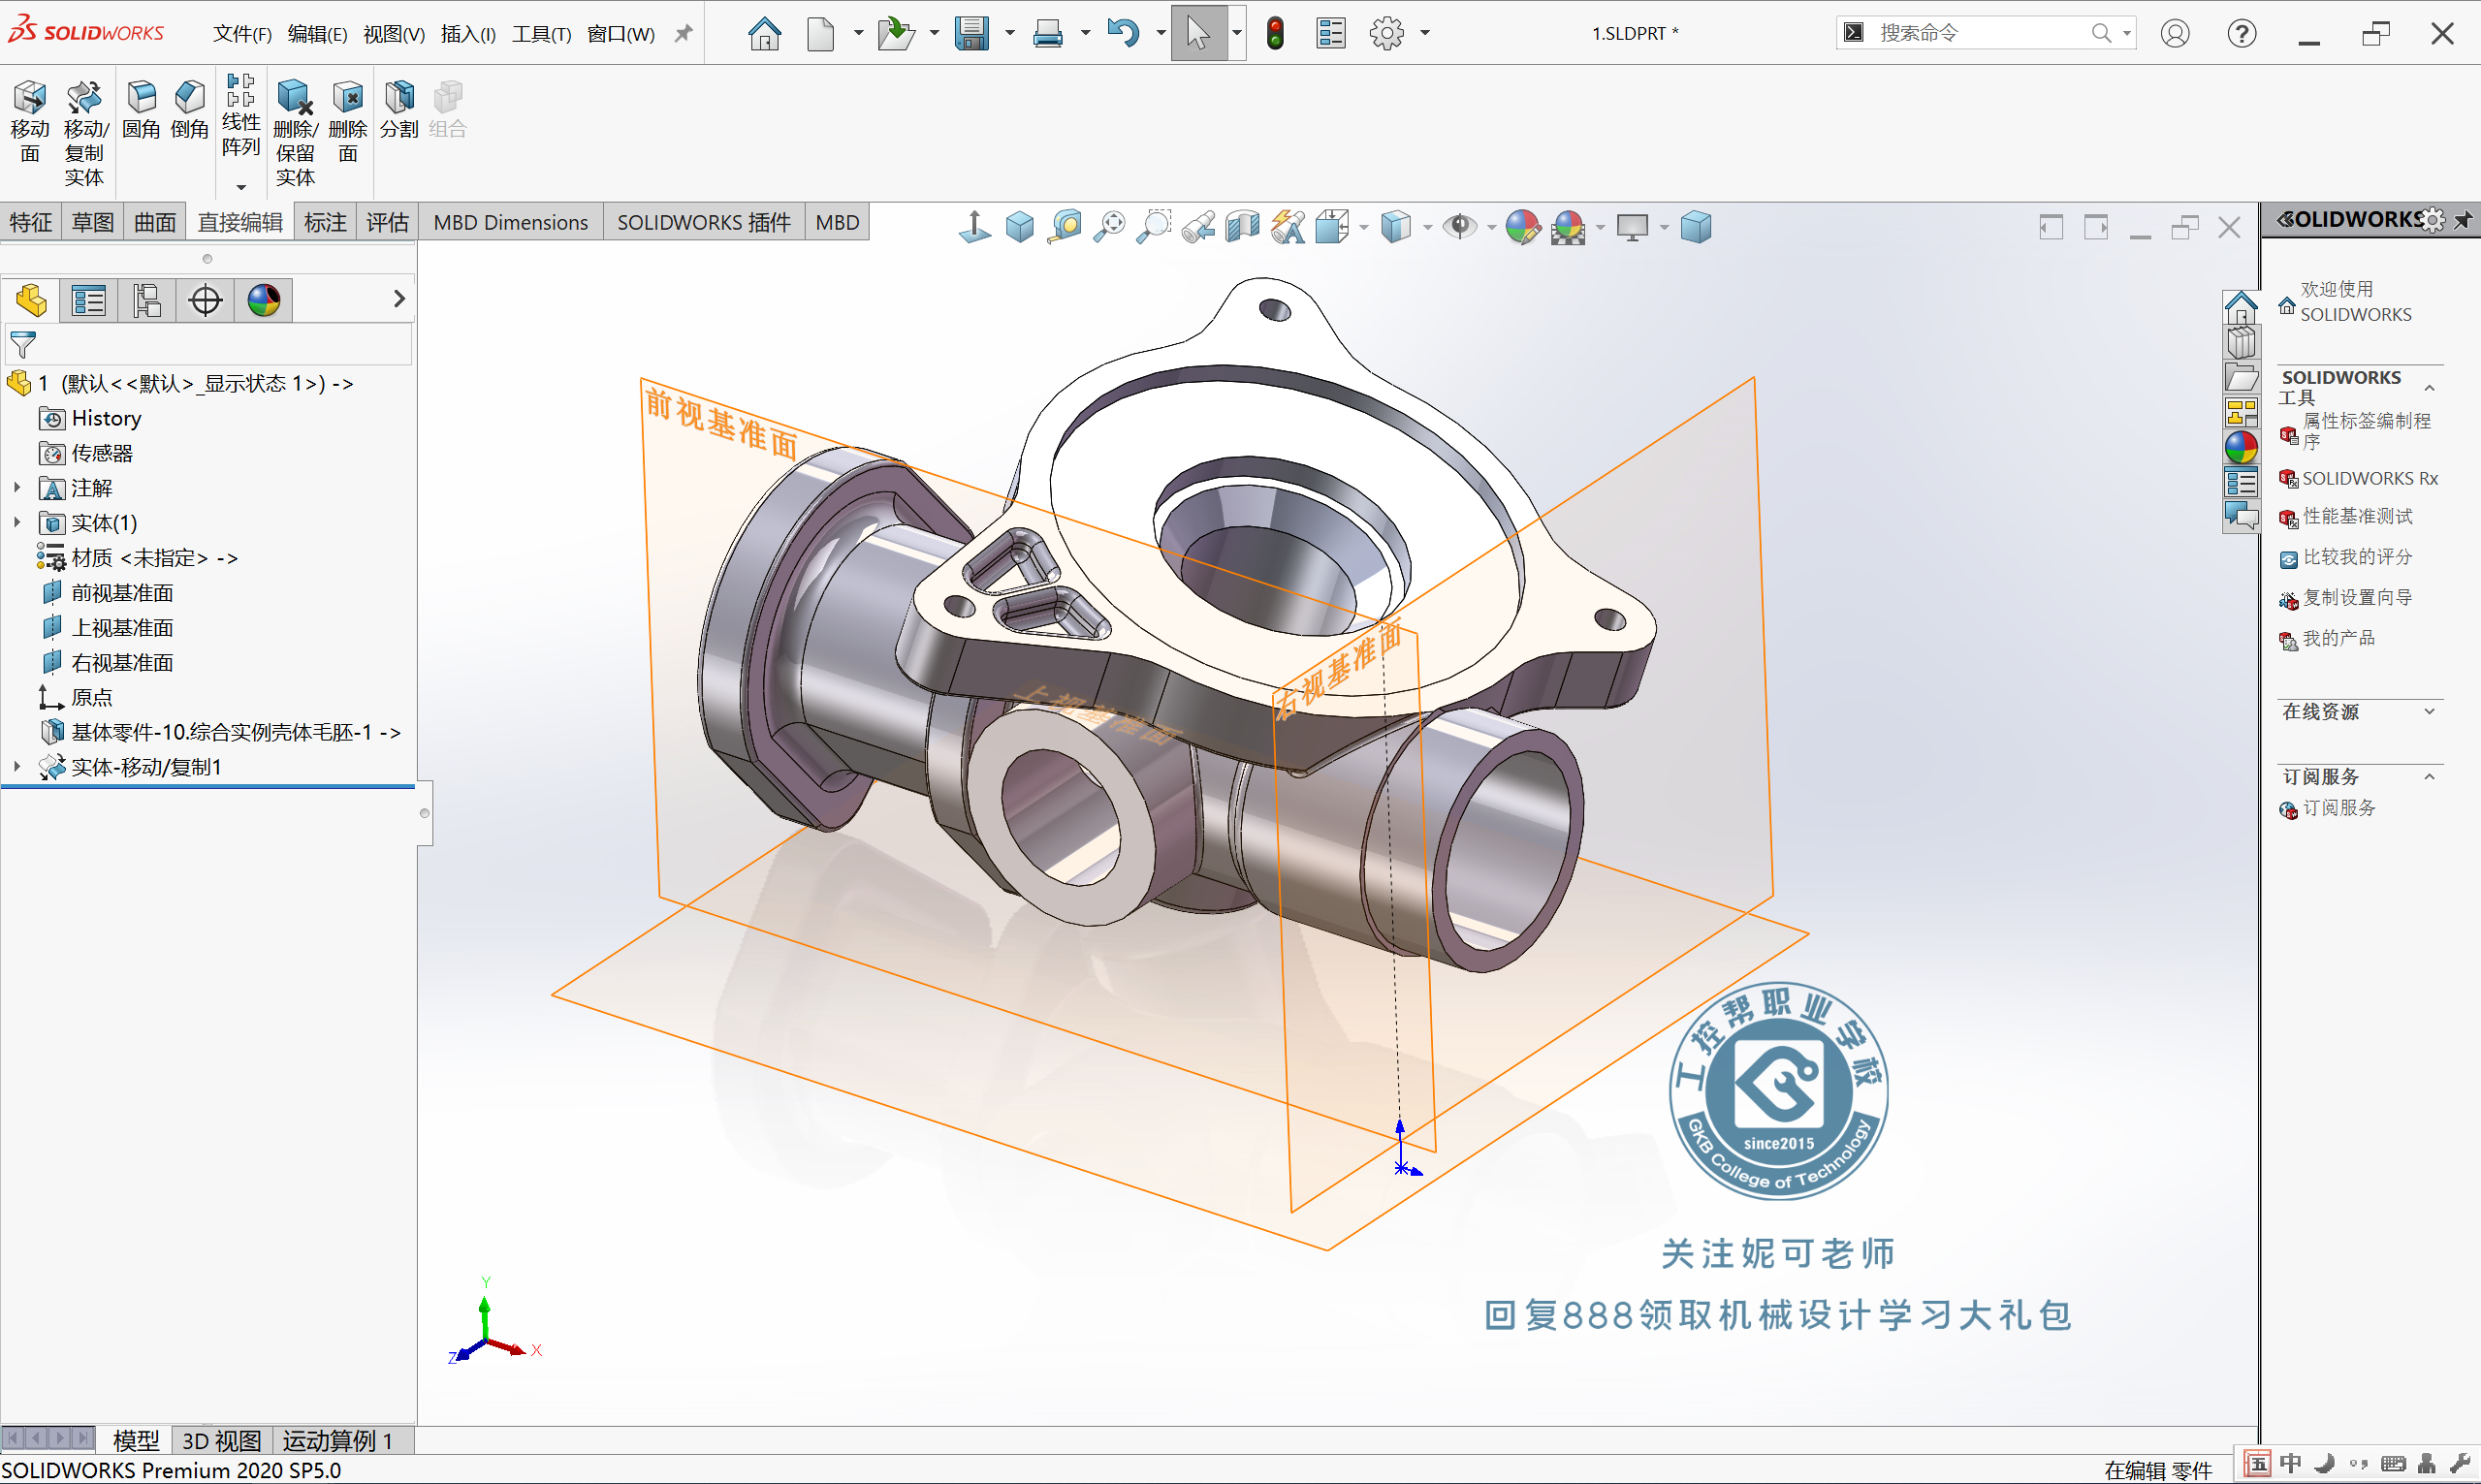This screenshot has width=2481, height=1484.
Task: Open the DimXpertManager crosshair tab
Action: (x=205, y=300)
